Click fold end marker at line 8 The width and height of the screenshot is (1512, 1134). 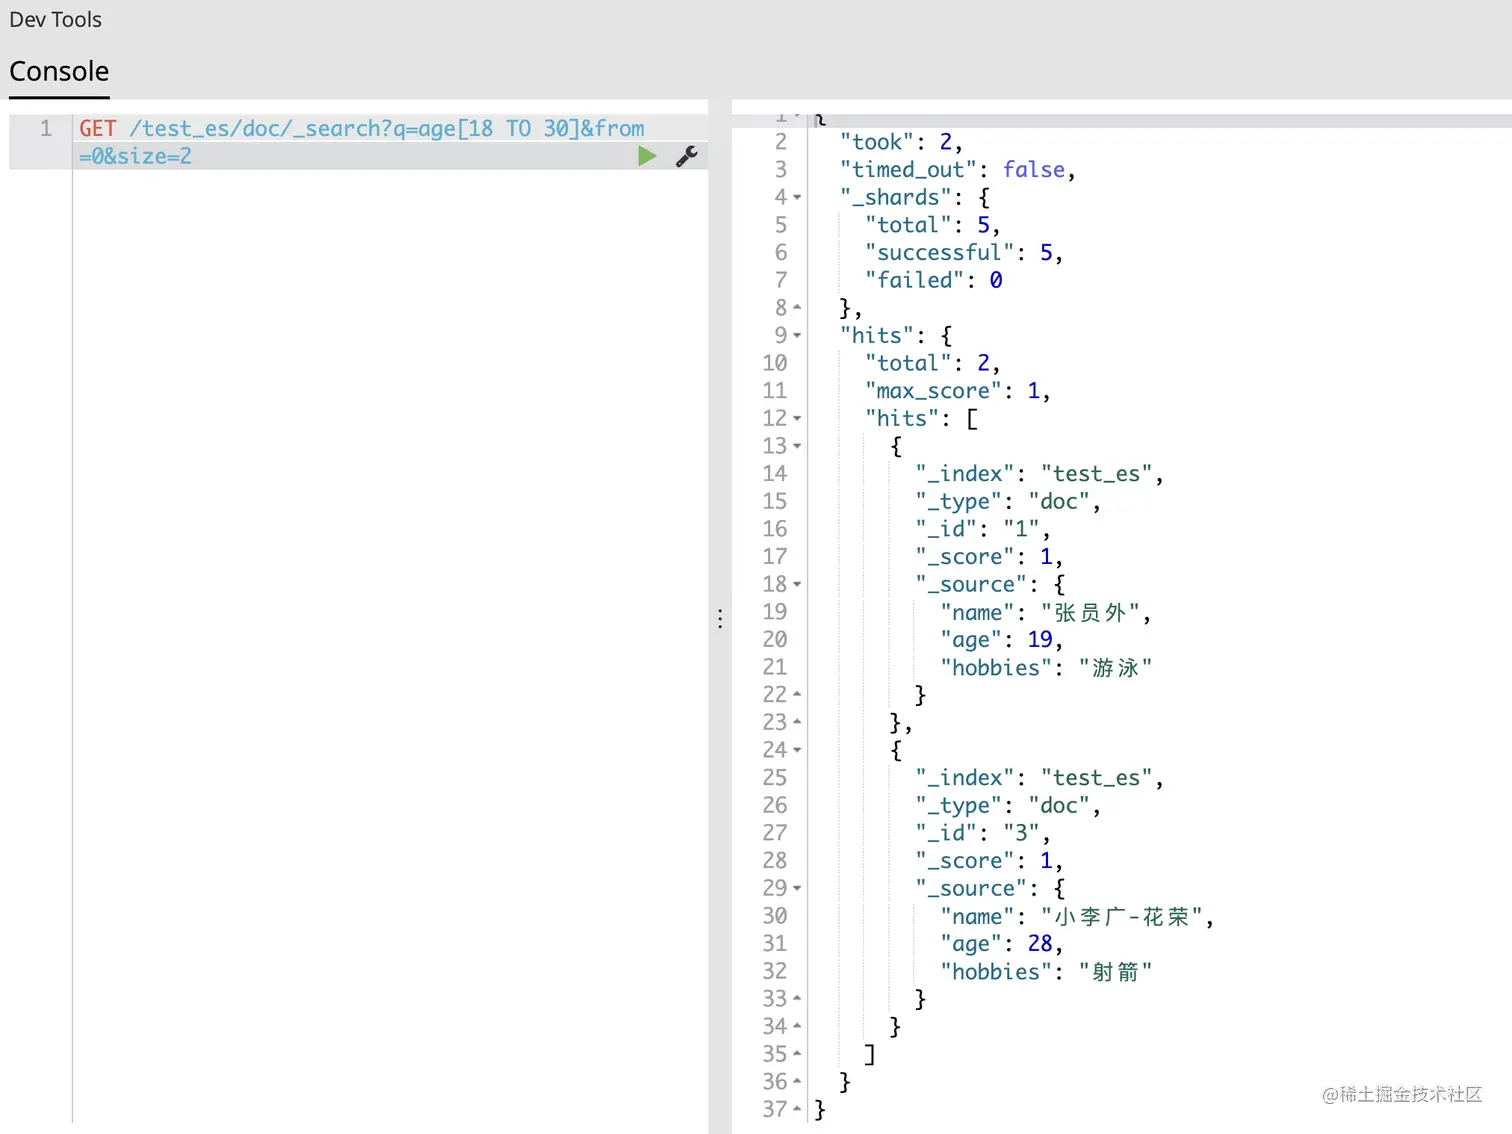tap(797, 307)
